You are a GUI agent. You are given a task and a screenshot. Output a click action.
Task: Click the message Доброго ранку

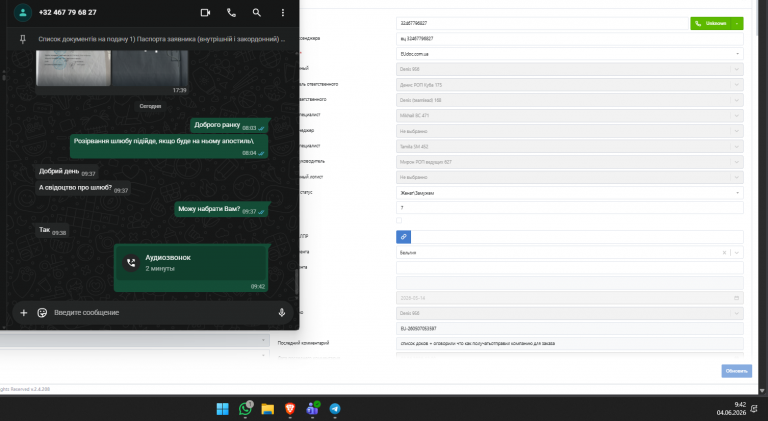click(x=230, y=125)
